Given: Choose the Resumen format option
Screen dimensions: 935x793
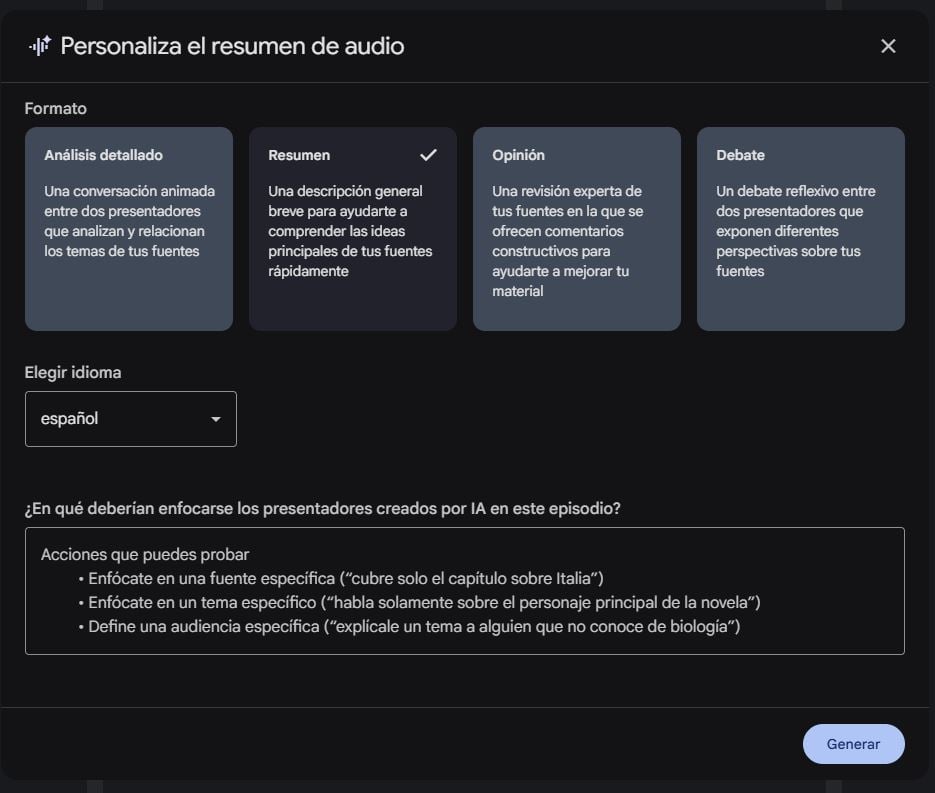Looking at the screenshot, I should pyautogui.click(x=353, y=229).
